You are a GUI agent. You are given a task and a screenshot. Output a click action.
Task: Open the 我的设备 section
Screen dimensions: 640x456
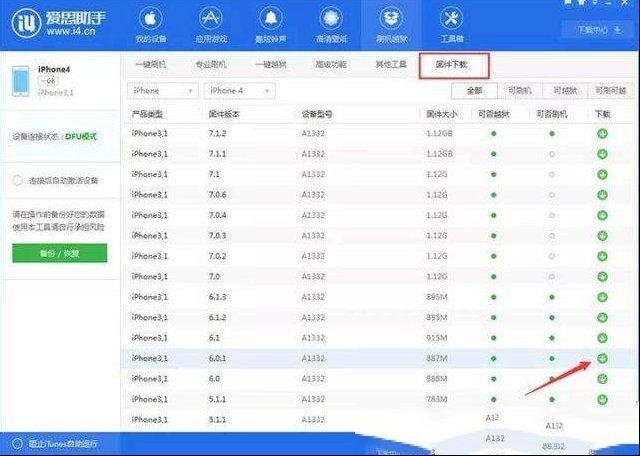[x=151, y=24]
